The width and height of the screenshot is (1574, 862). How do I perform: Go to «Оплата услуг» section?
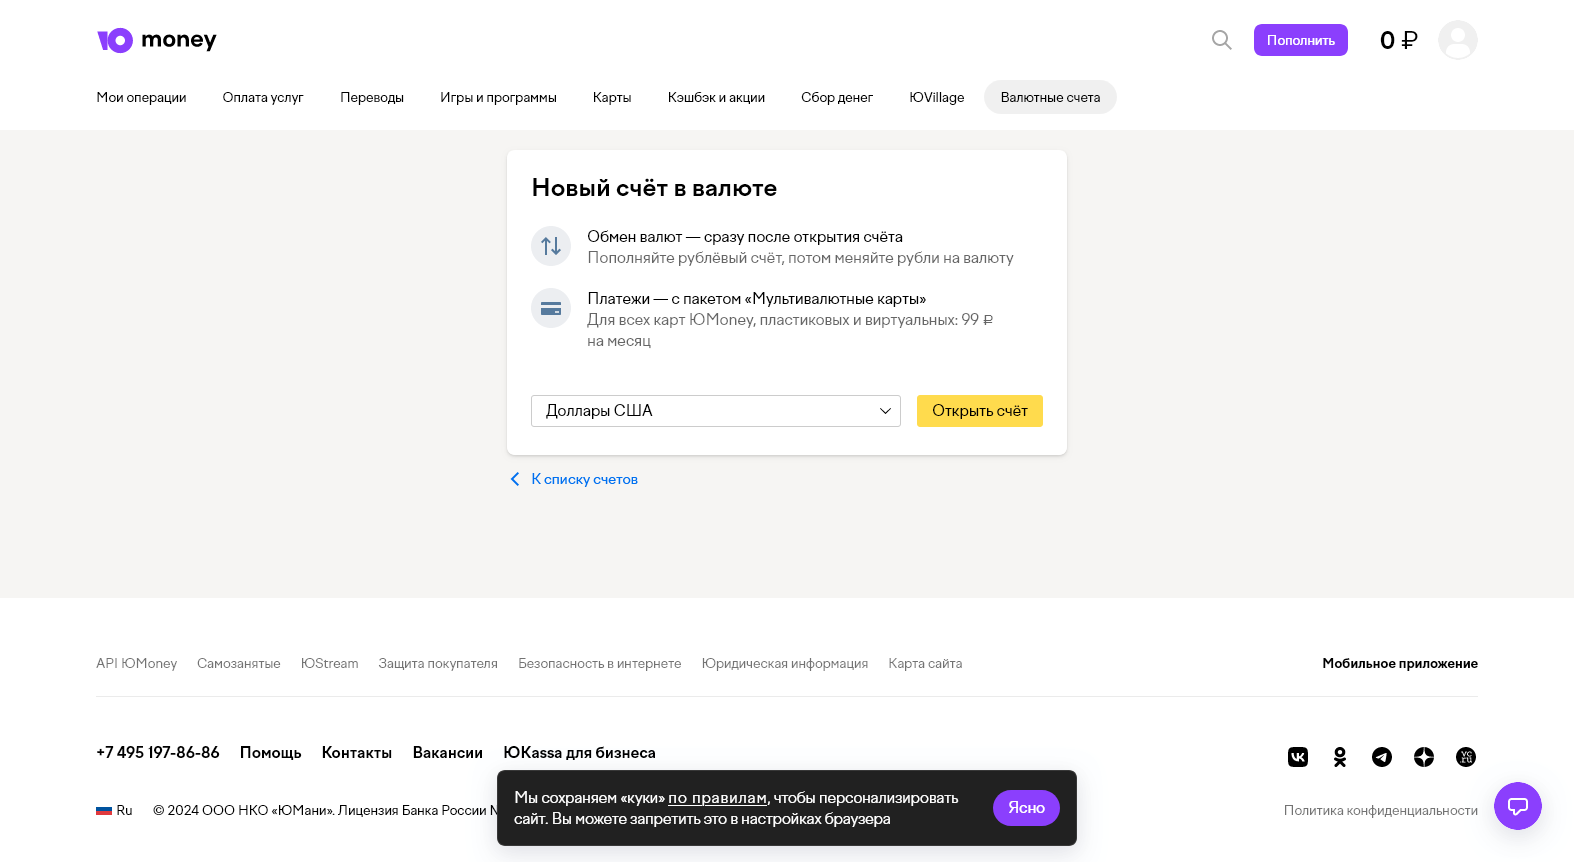tap(263, 97)
